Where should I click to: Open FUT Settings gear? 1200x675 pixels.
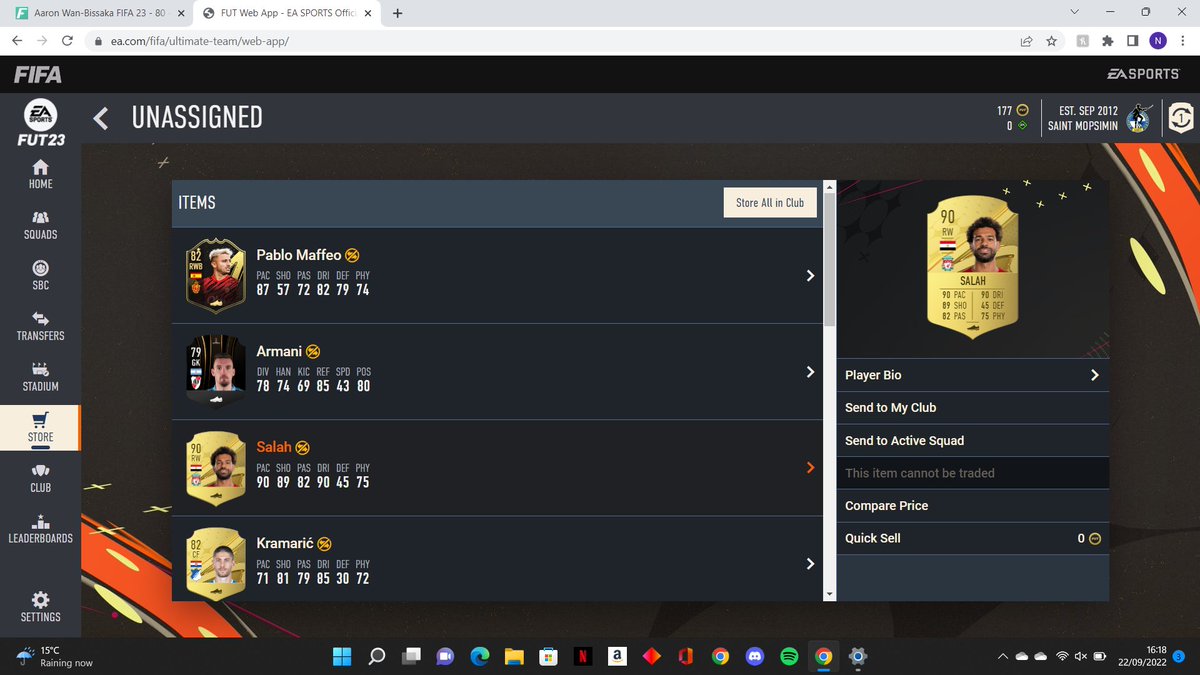coord(40,607)
